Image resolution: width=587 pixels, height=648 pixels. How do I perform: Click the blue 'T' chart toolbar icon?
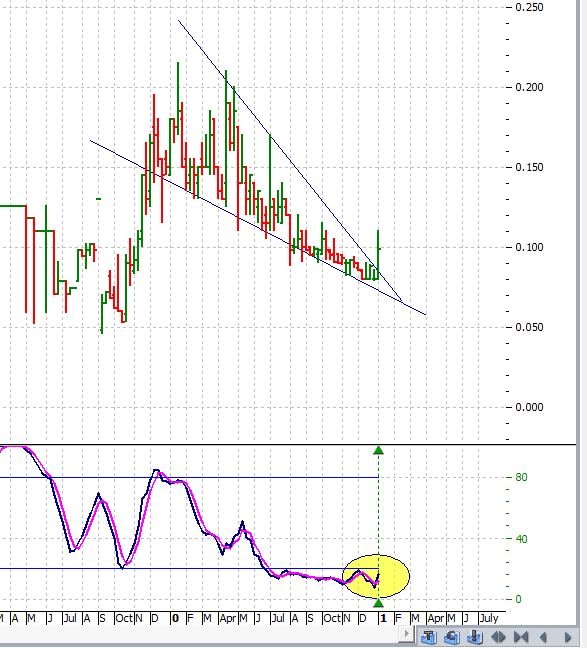pyautogui.click(x=428, y=637)
